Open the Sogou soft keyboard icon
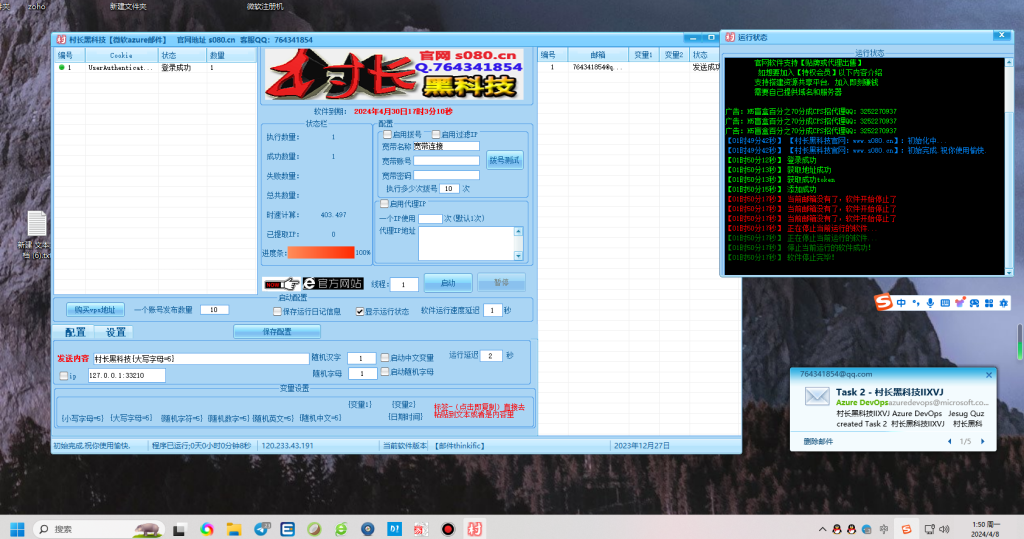Image resolution: width=1024 pixels, height=539 pixels. [x=945, y=303]
